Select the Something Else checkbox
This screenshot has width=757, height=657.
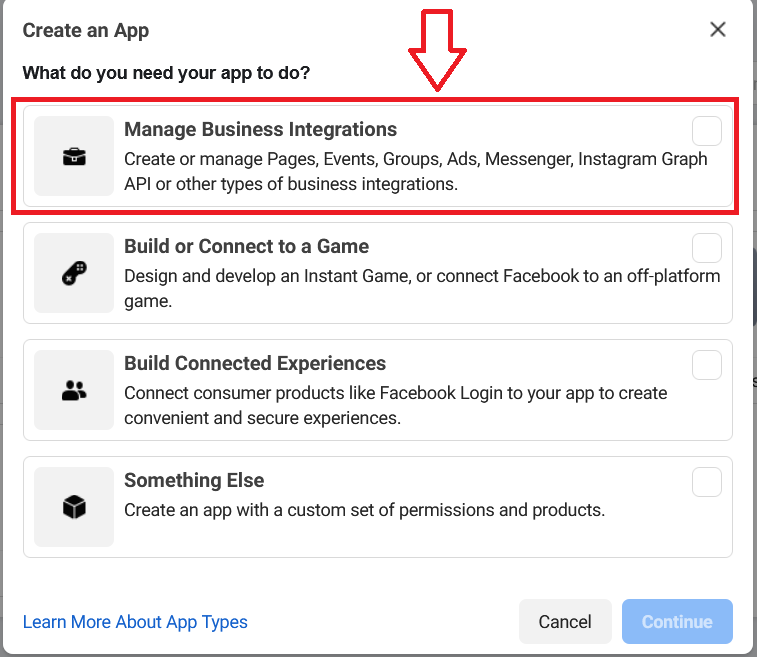(706, 482)
